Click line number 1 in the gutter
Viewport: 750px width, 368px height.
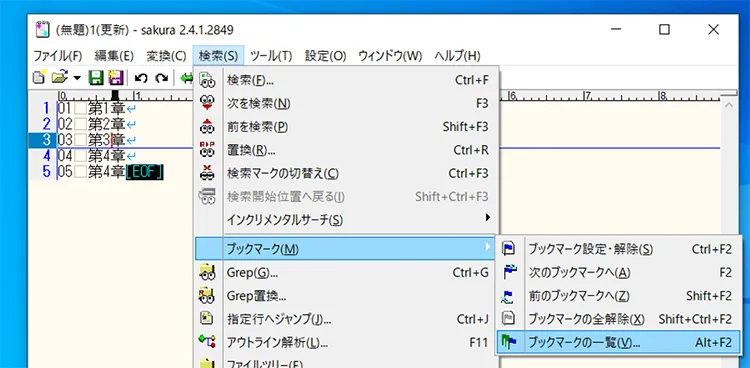(46, 109)
